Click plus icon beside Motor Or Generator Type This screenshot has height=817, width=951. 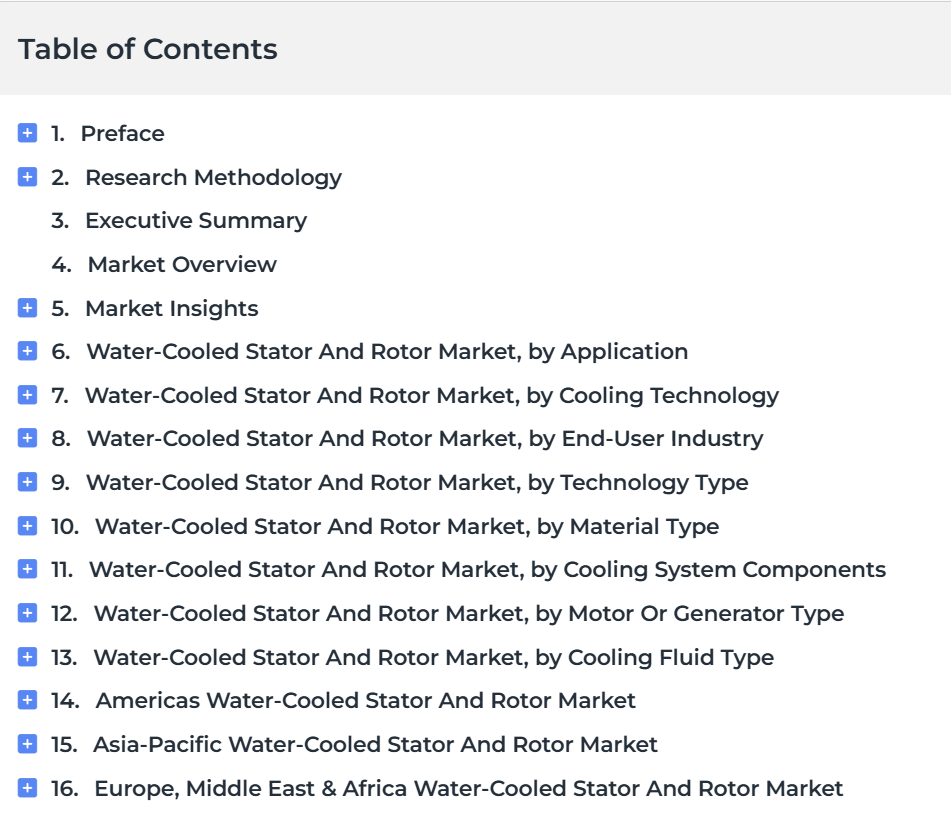27,613
